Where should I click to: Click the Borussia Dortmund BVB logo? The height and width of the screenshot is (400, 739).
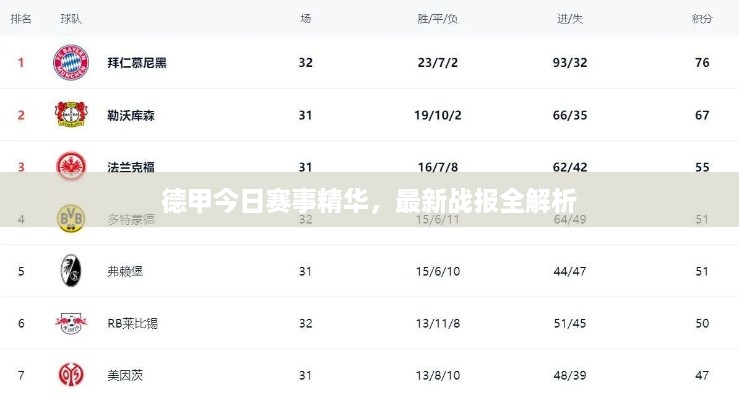(71, 218)
